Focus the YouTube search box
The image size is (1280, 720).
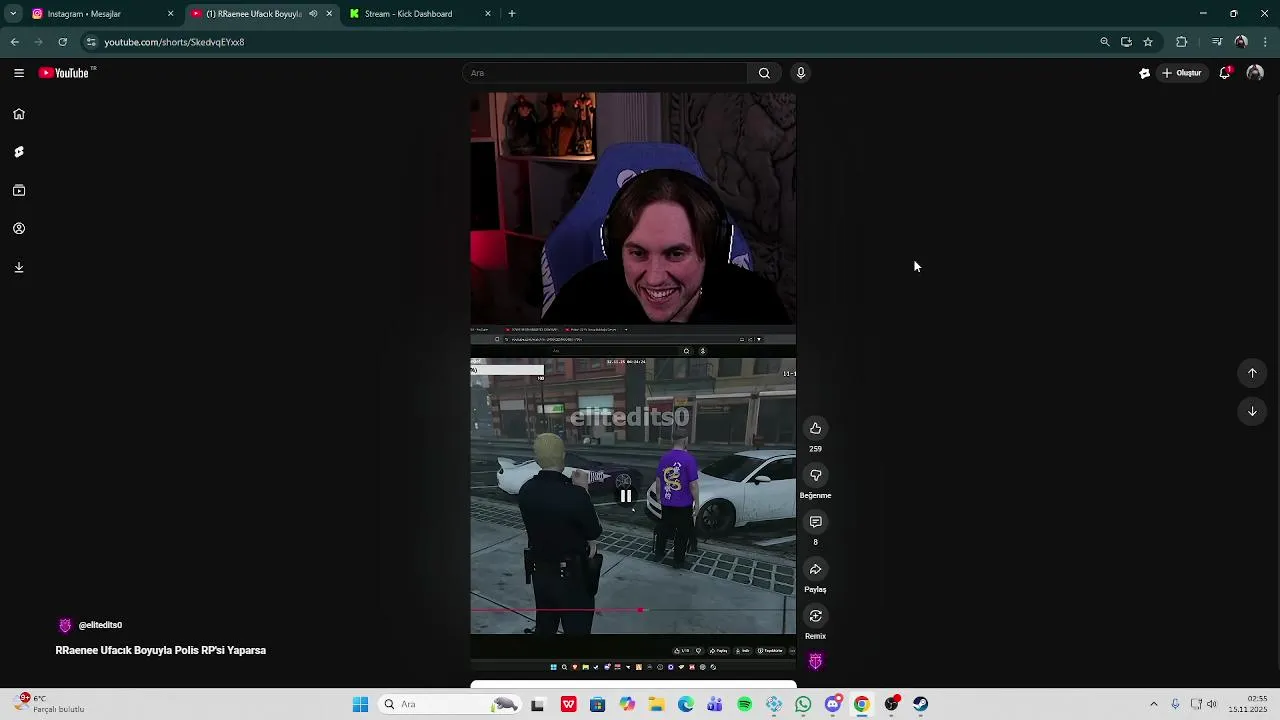click(605, 73)
